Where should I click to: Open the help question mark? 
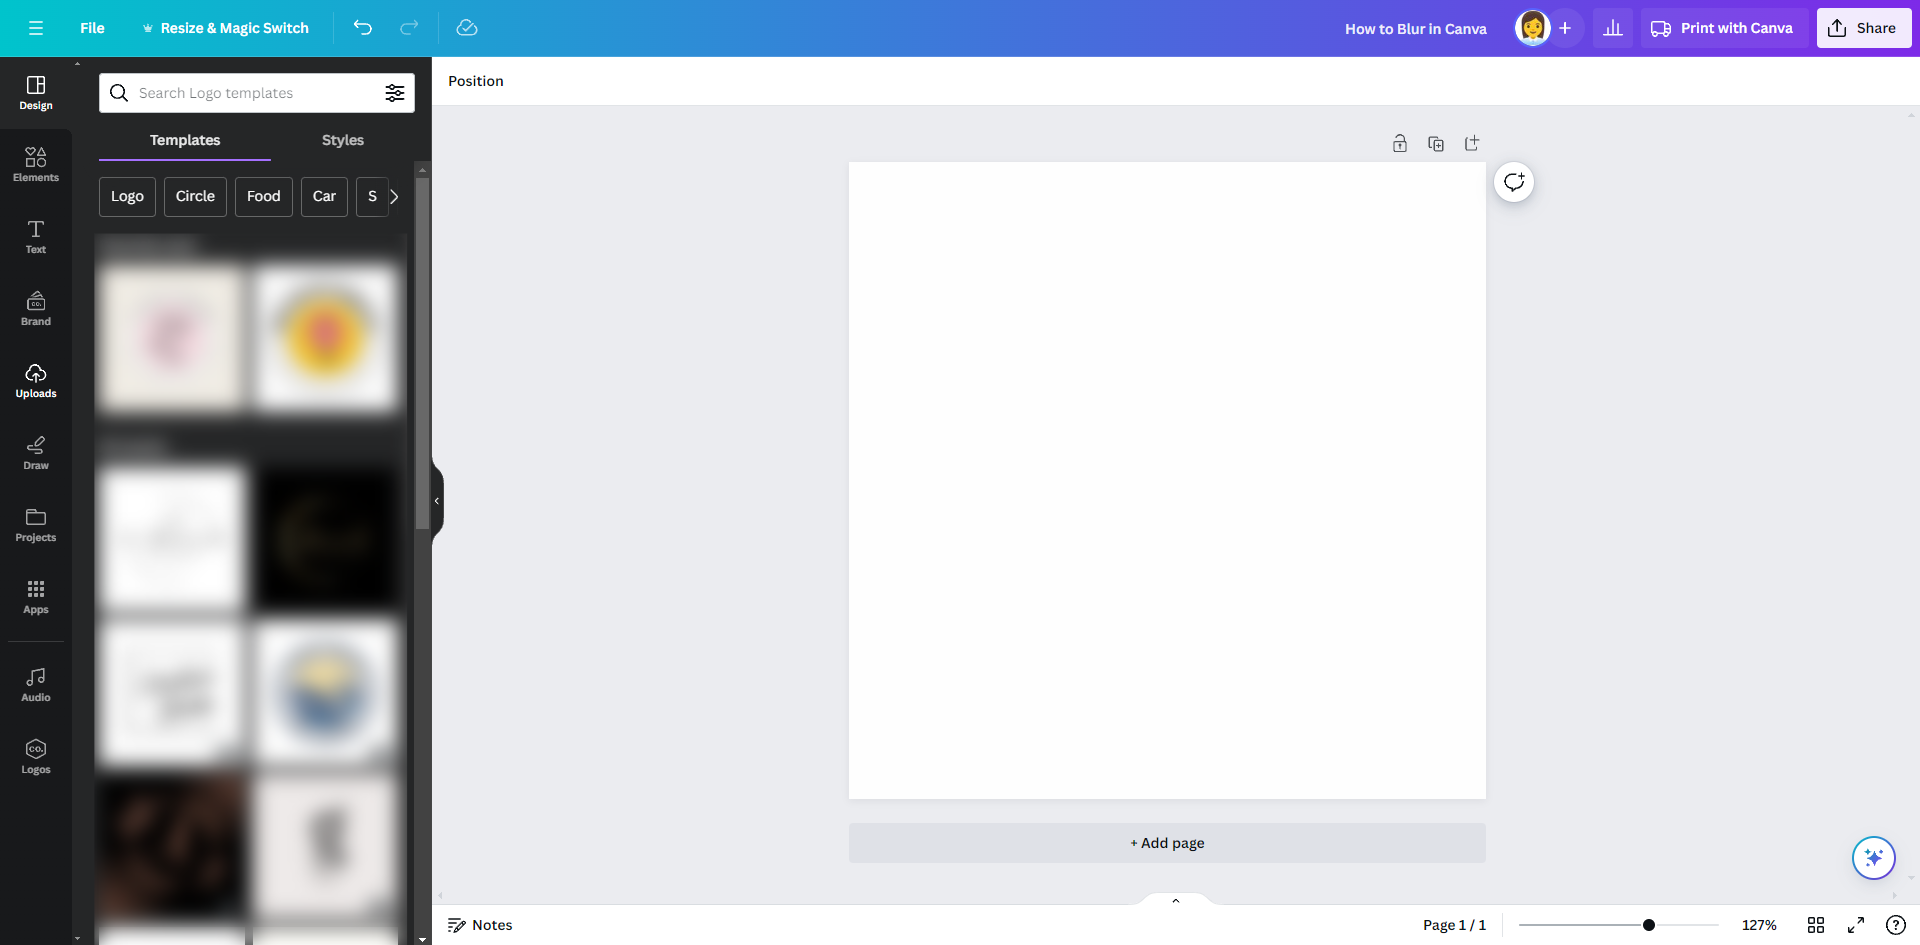click(1895, 925)
